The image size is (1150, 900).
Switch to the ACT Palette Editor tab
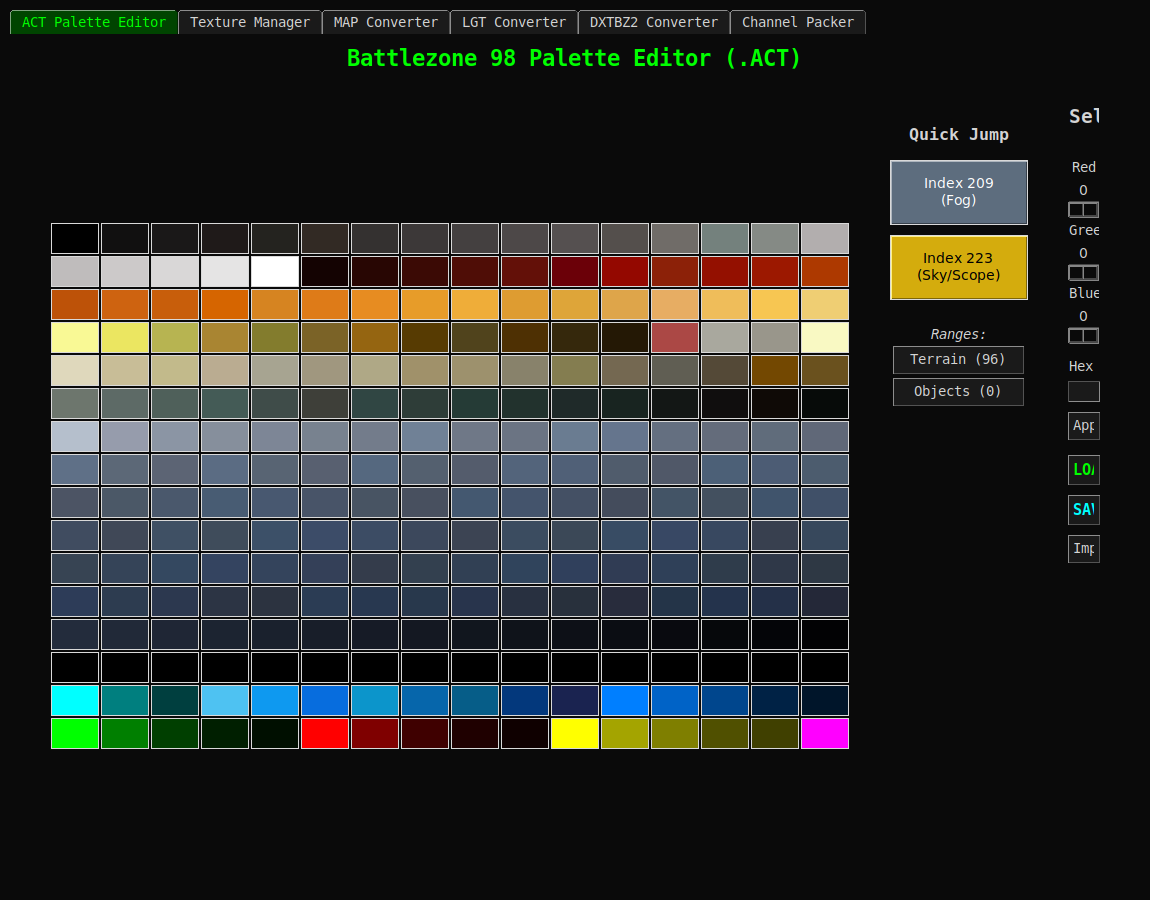[x=94, y=22]
